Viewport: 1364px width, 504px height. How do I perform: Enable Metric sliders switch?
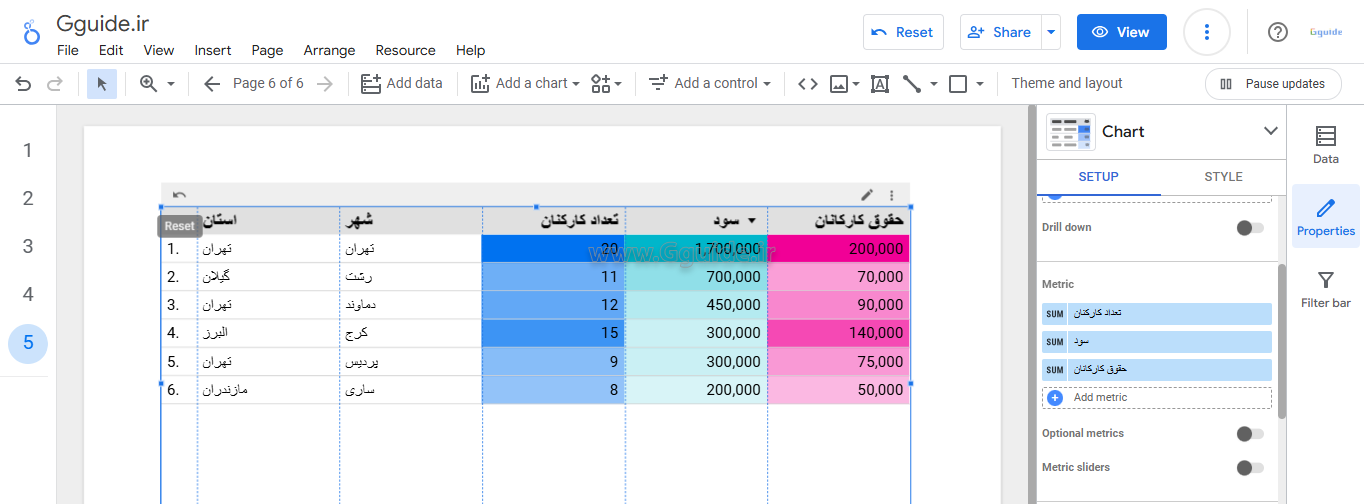1249,468
